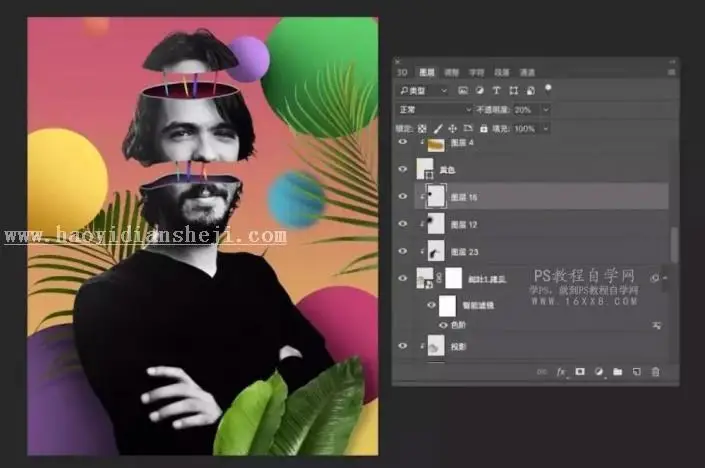Switch to the 调整 tab
The image size is (705, 468).
(451, 72)
